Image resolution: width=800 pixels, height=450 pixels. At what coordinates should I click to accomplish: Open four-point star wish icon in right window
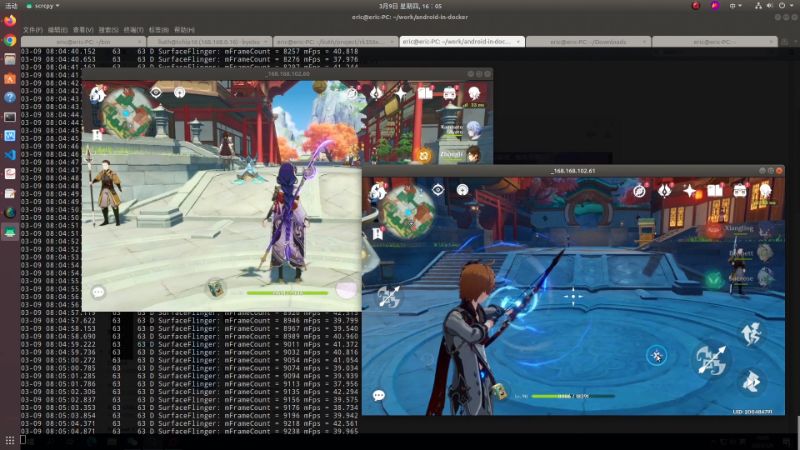click(689, 191)
